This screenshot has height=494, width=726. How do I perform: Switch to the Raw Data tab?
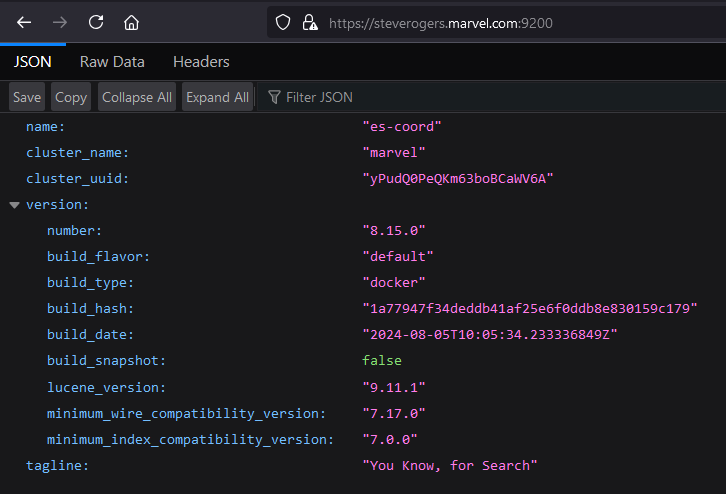tap(112, 62)
